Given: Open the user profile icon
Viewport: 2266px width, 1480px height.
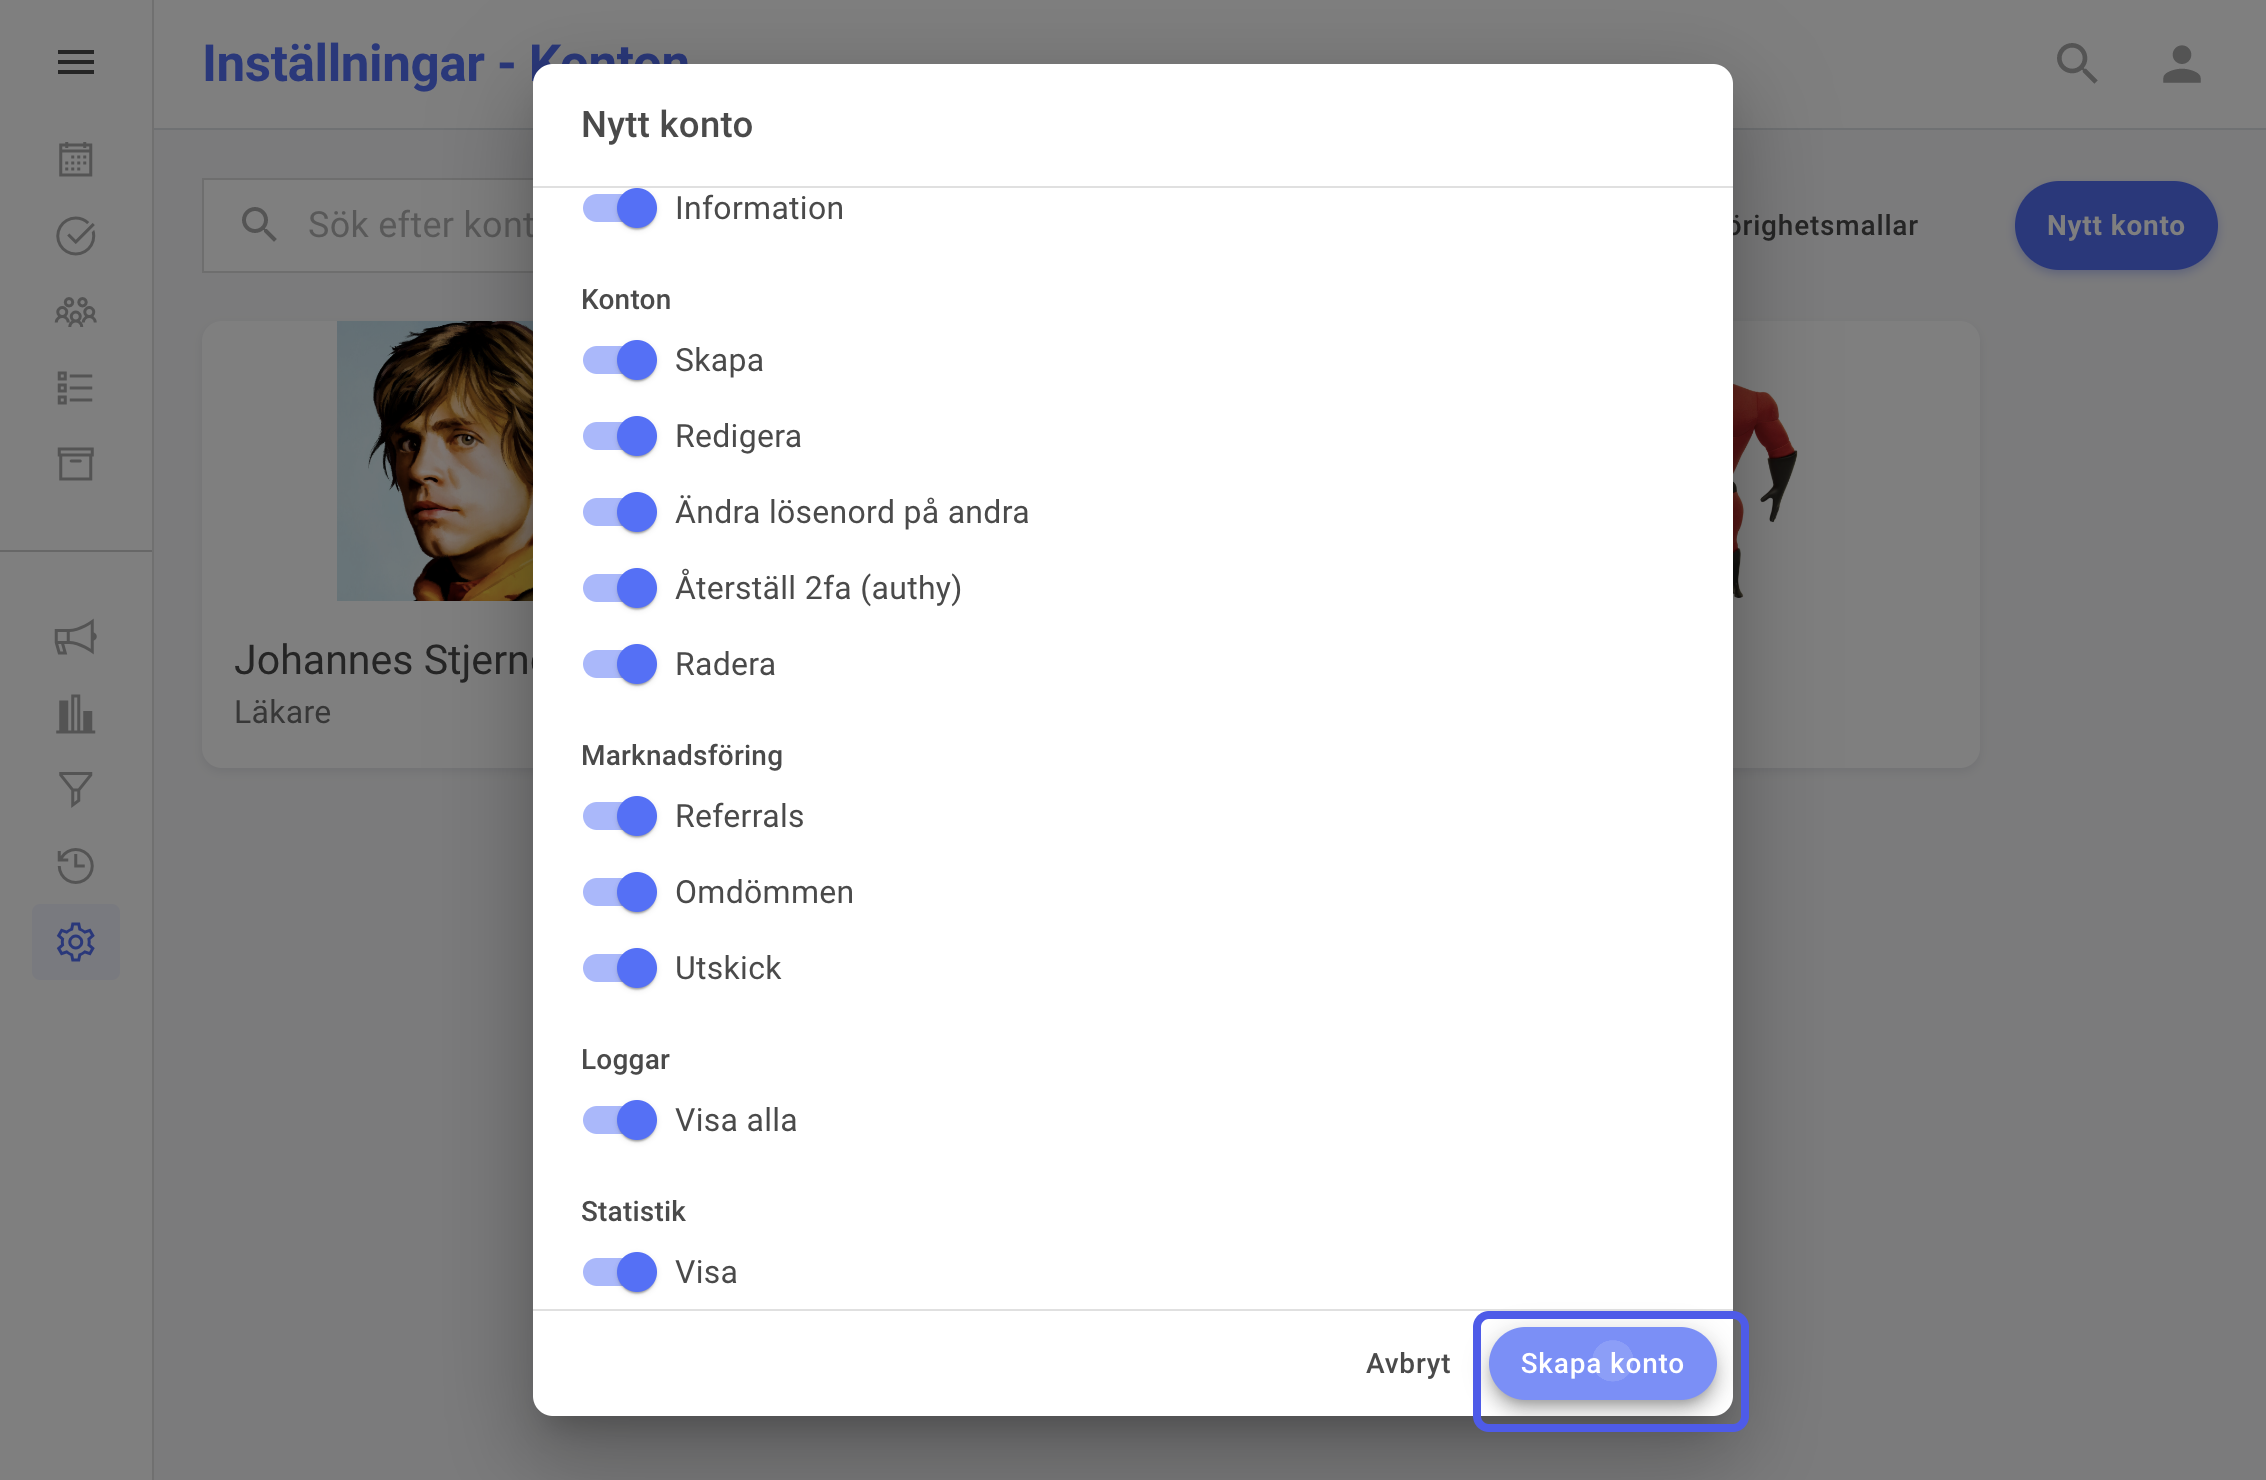Looking at the screenshot, I should coord(2182,64).
